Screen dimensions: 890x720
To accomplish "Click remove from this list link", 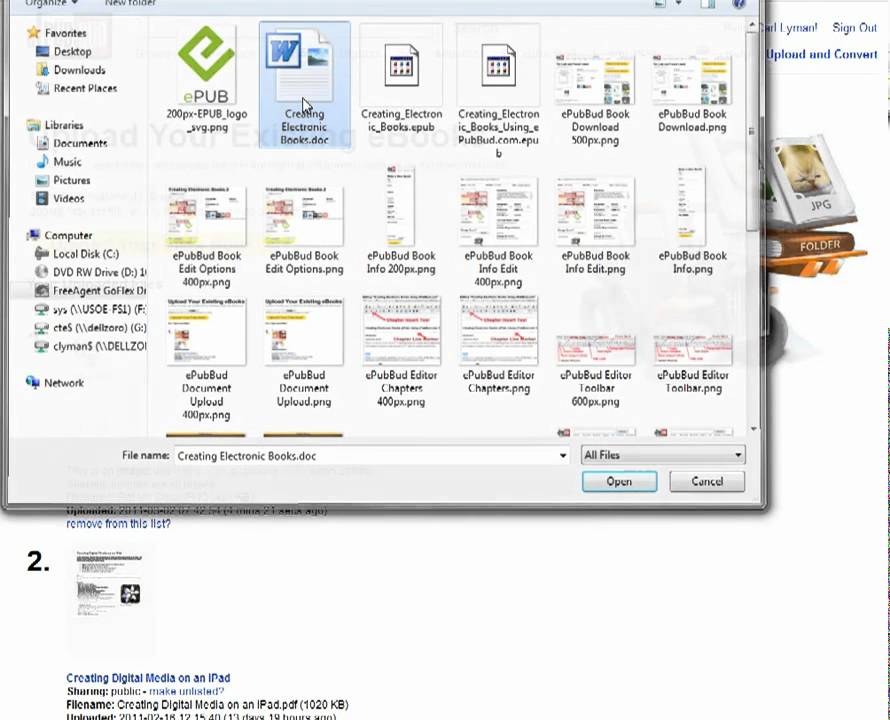I will [118, 524].
